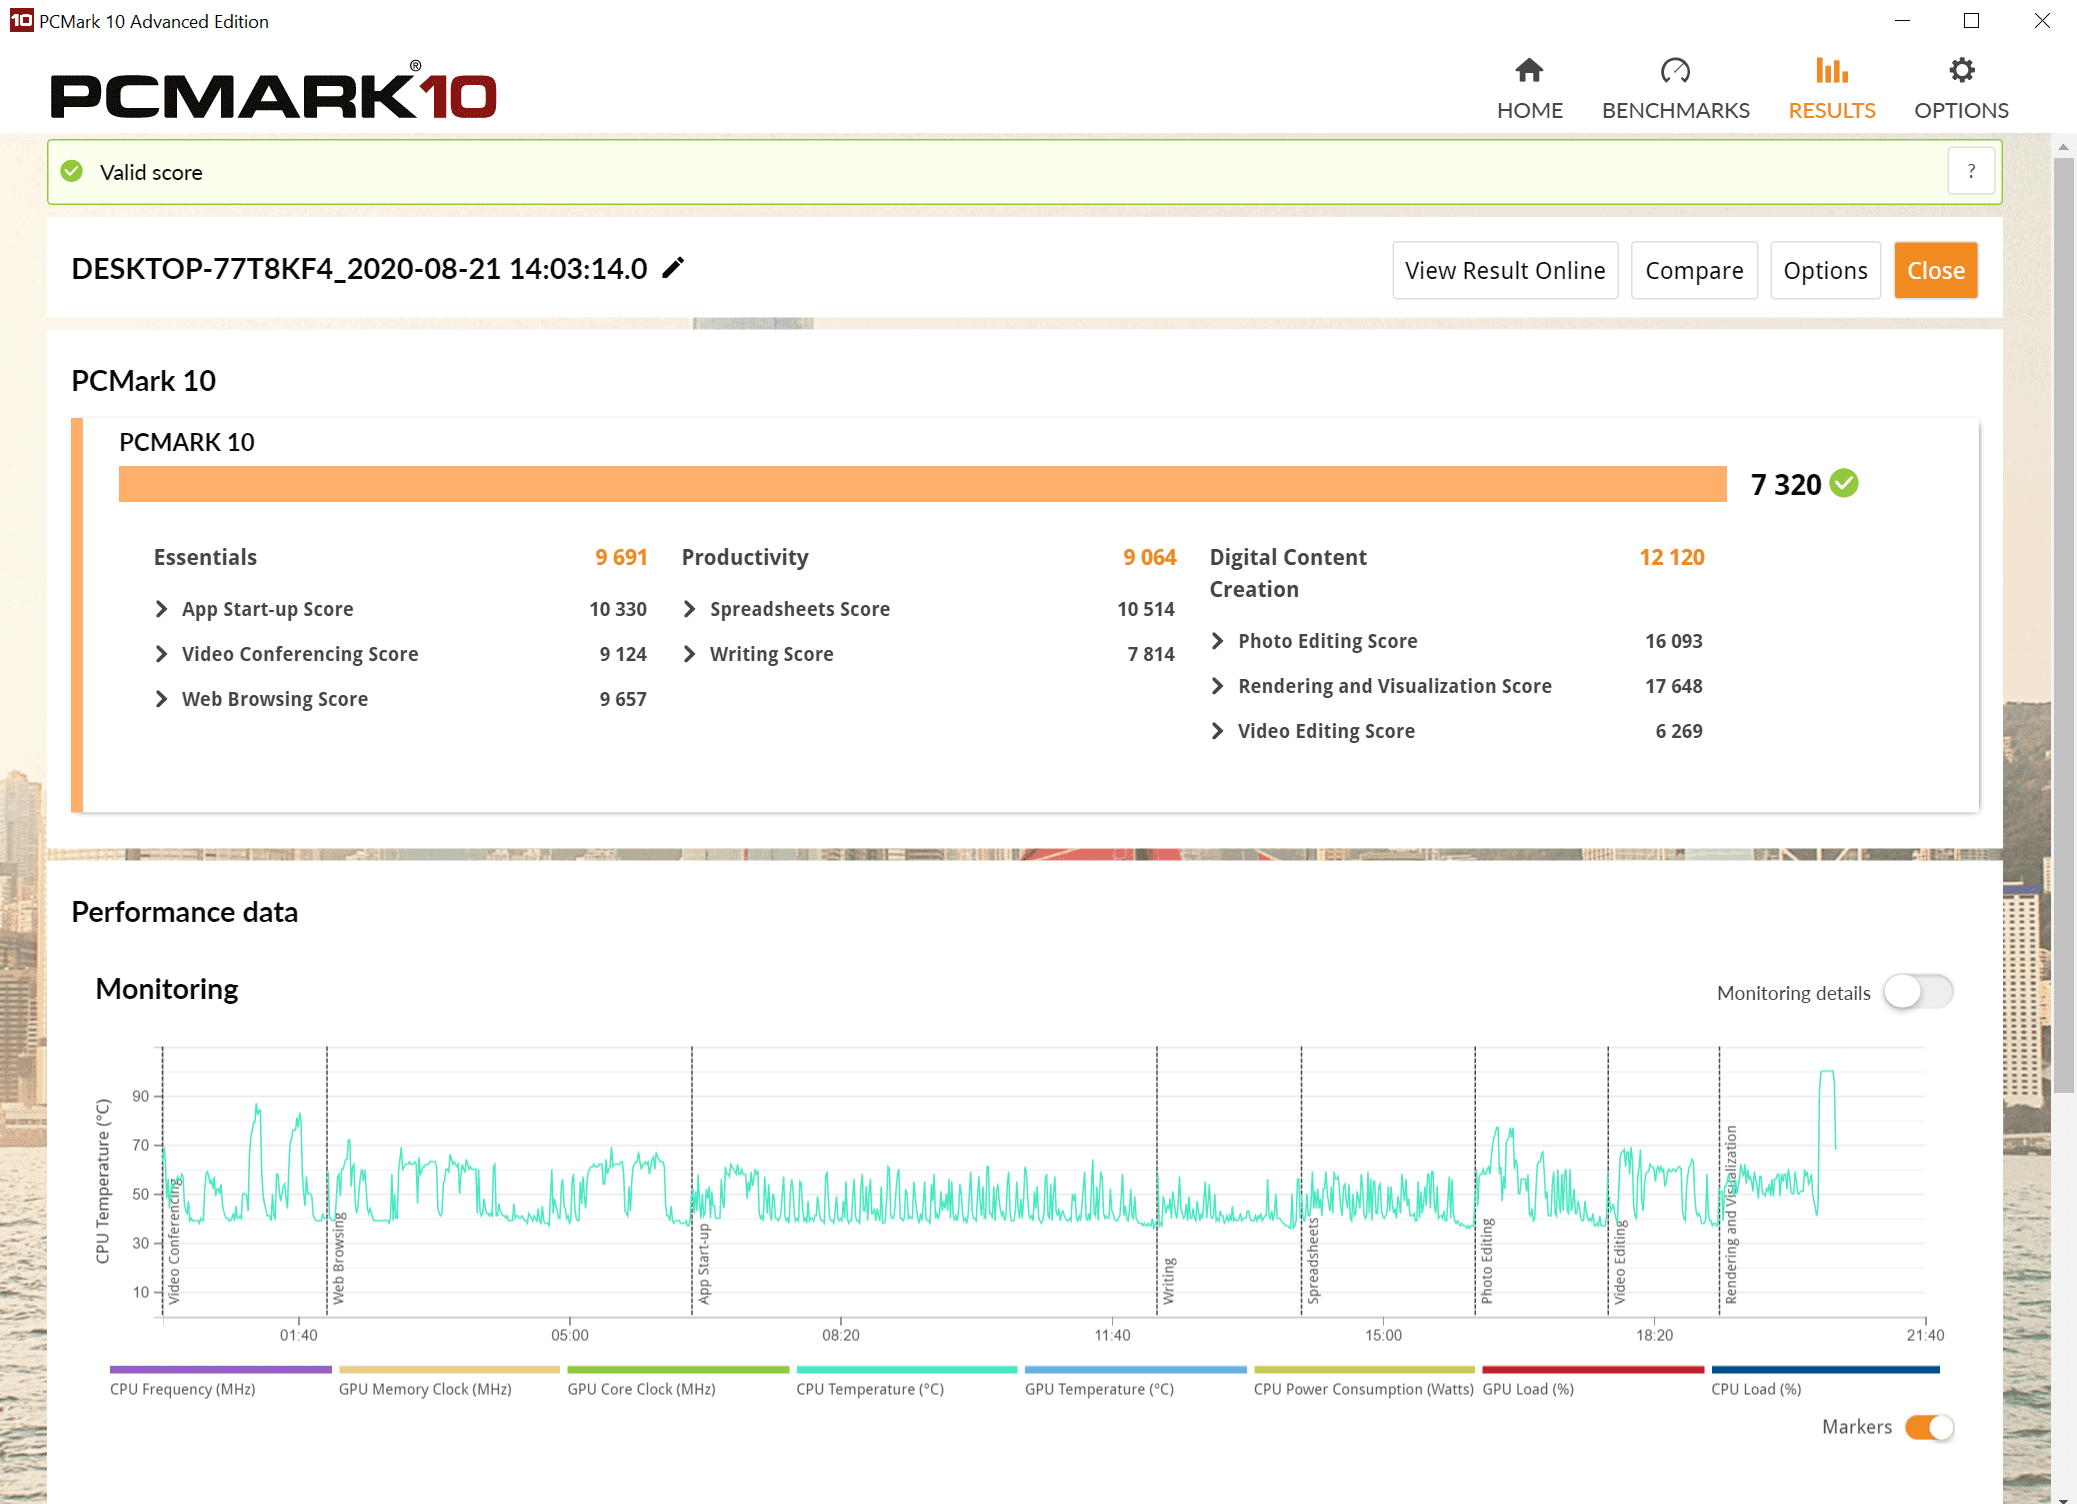This screenshot has width=2077, height=1504.
Task: Click the green checkmark beside 7 320
Action: point(1844,484)
